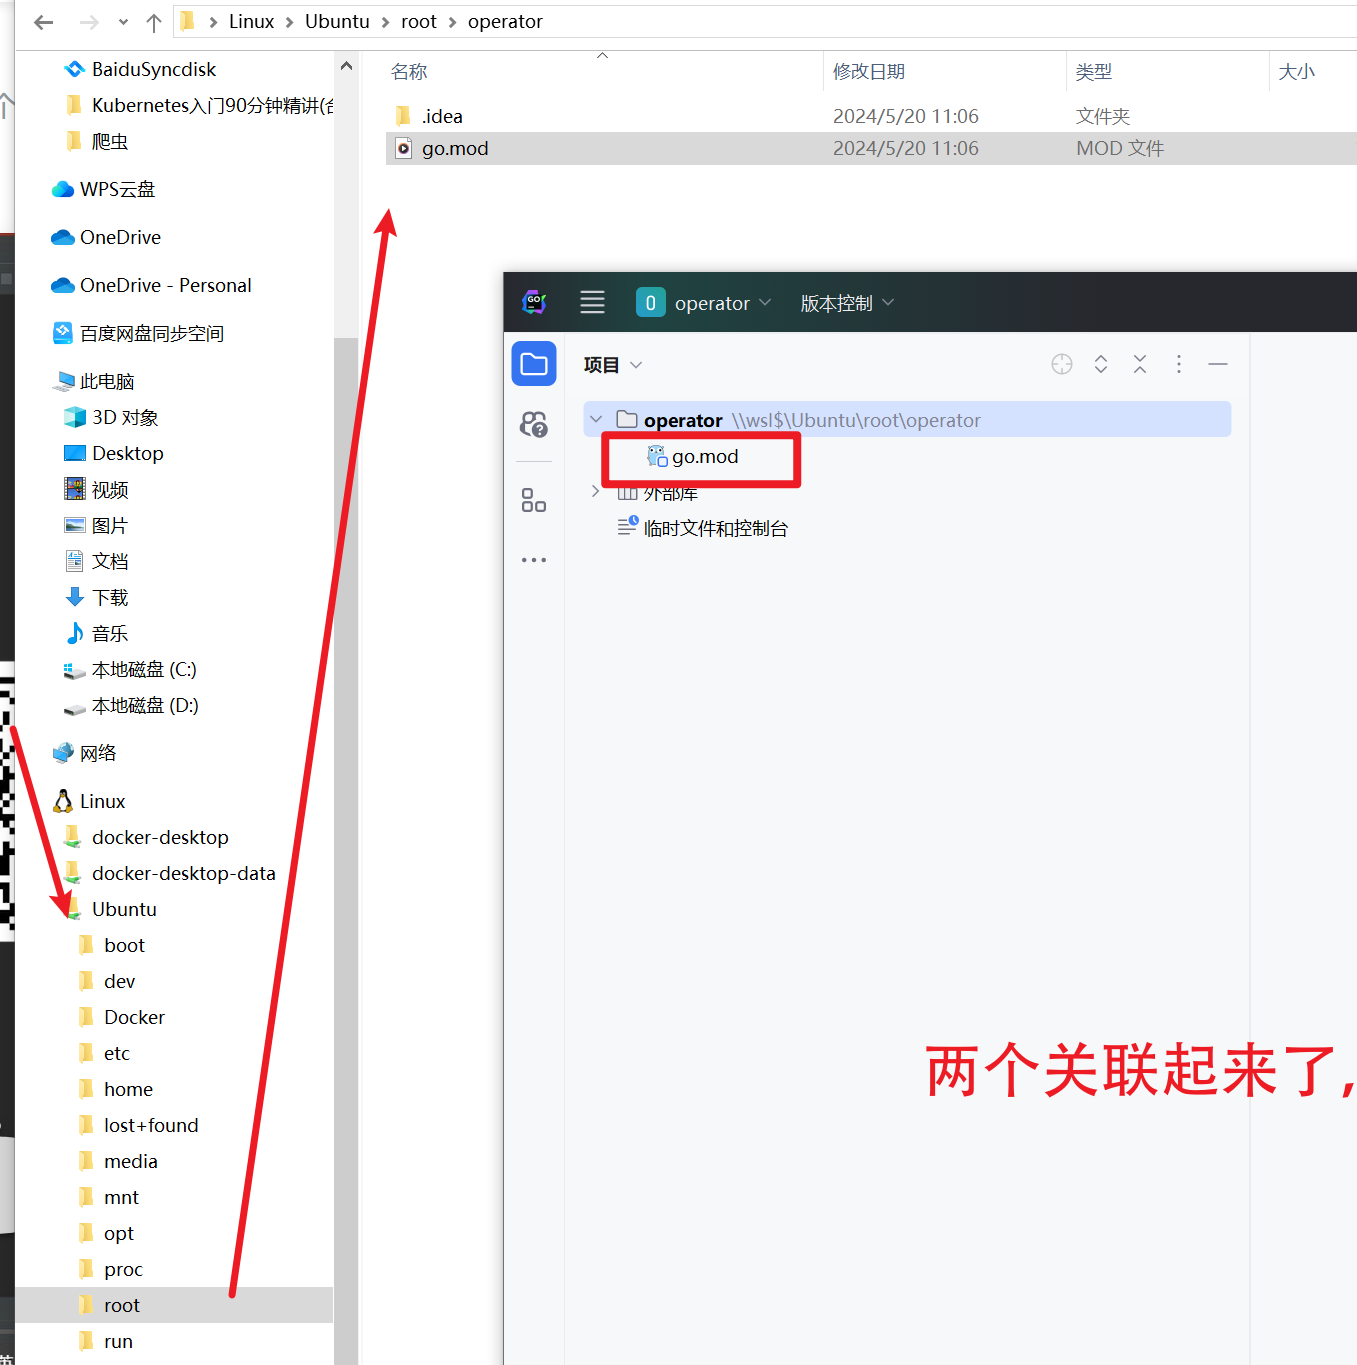This screenshot has width=1357, height=1365.
Task: Click the navigation pane scrollbar thumb
Action: coord(346,850)
